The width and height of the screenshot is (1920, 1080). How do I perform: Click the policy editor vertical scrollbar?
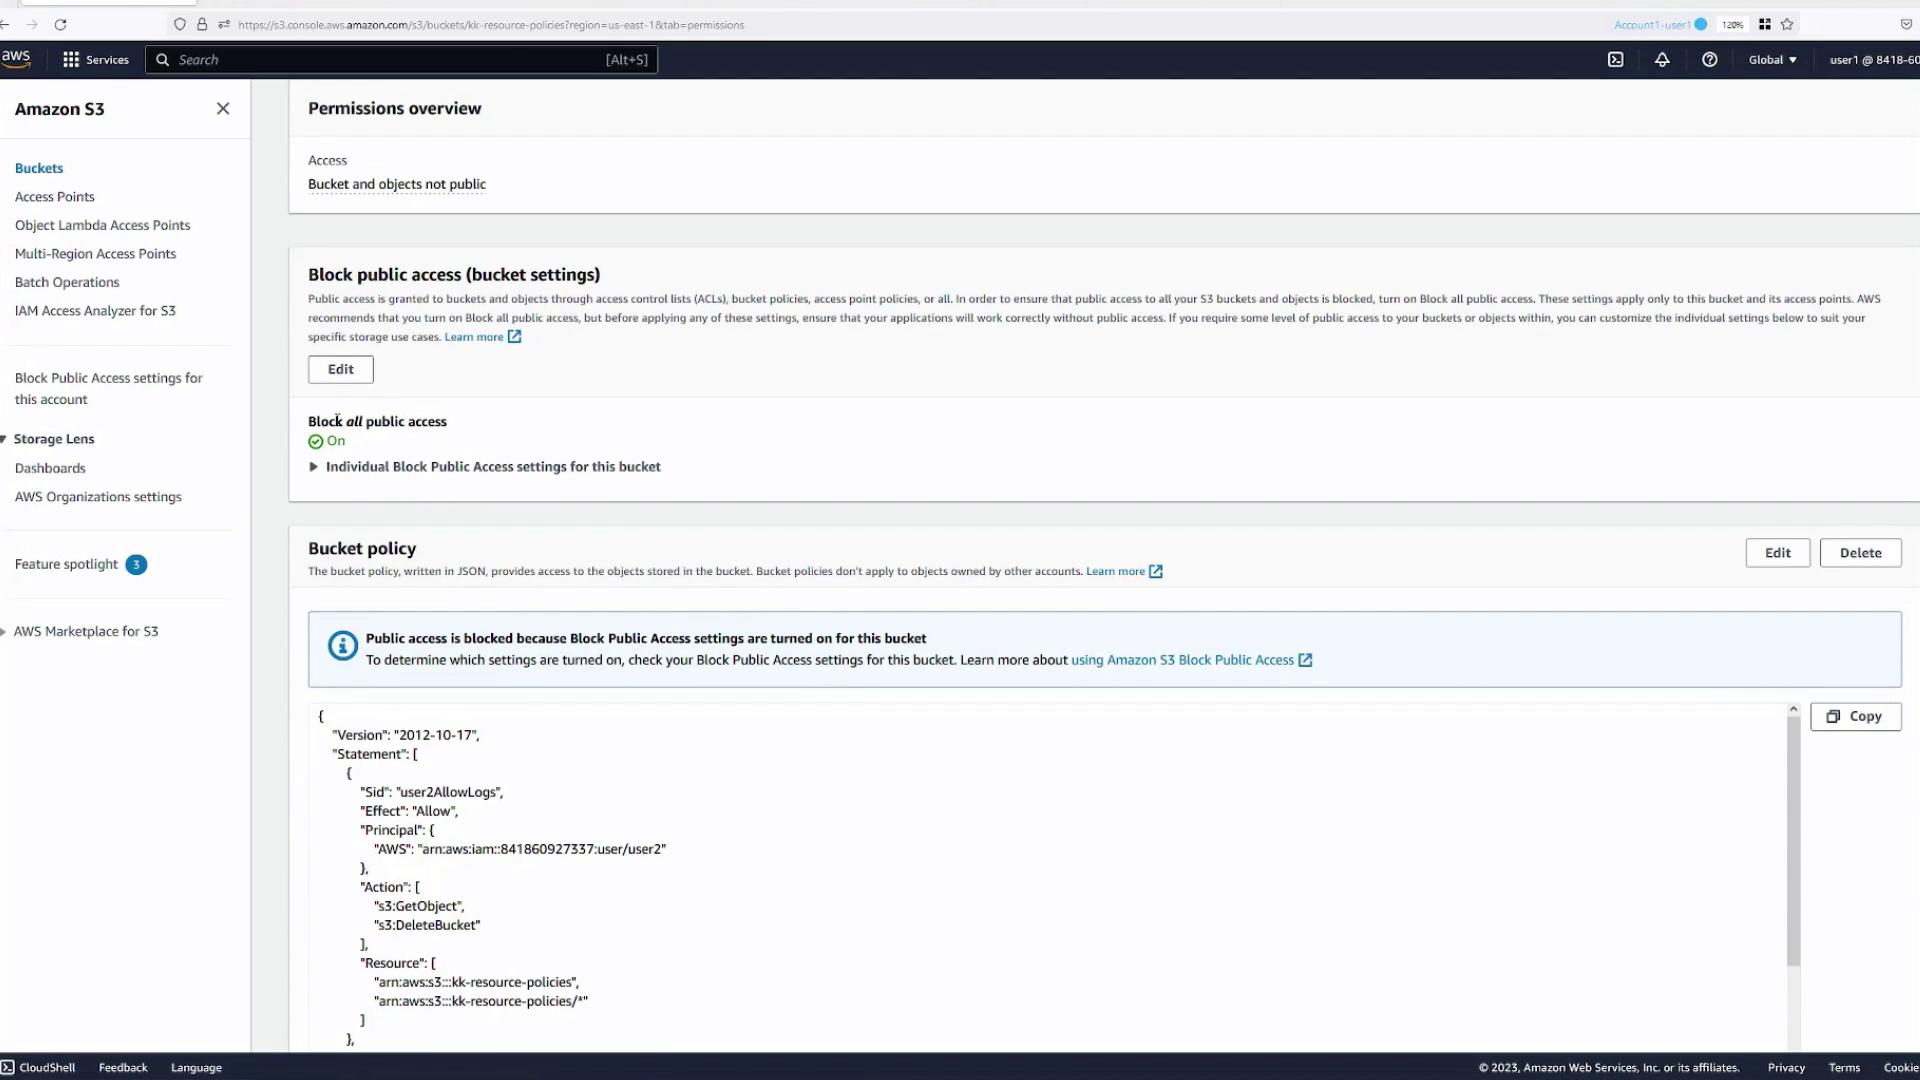[1793, 840]
